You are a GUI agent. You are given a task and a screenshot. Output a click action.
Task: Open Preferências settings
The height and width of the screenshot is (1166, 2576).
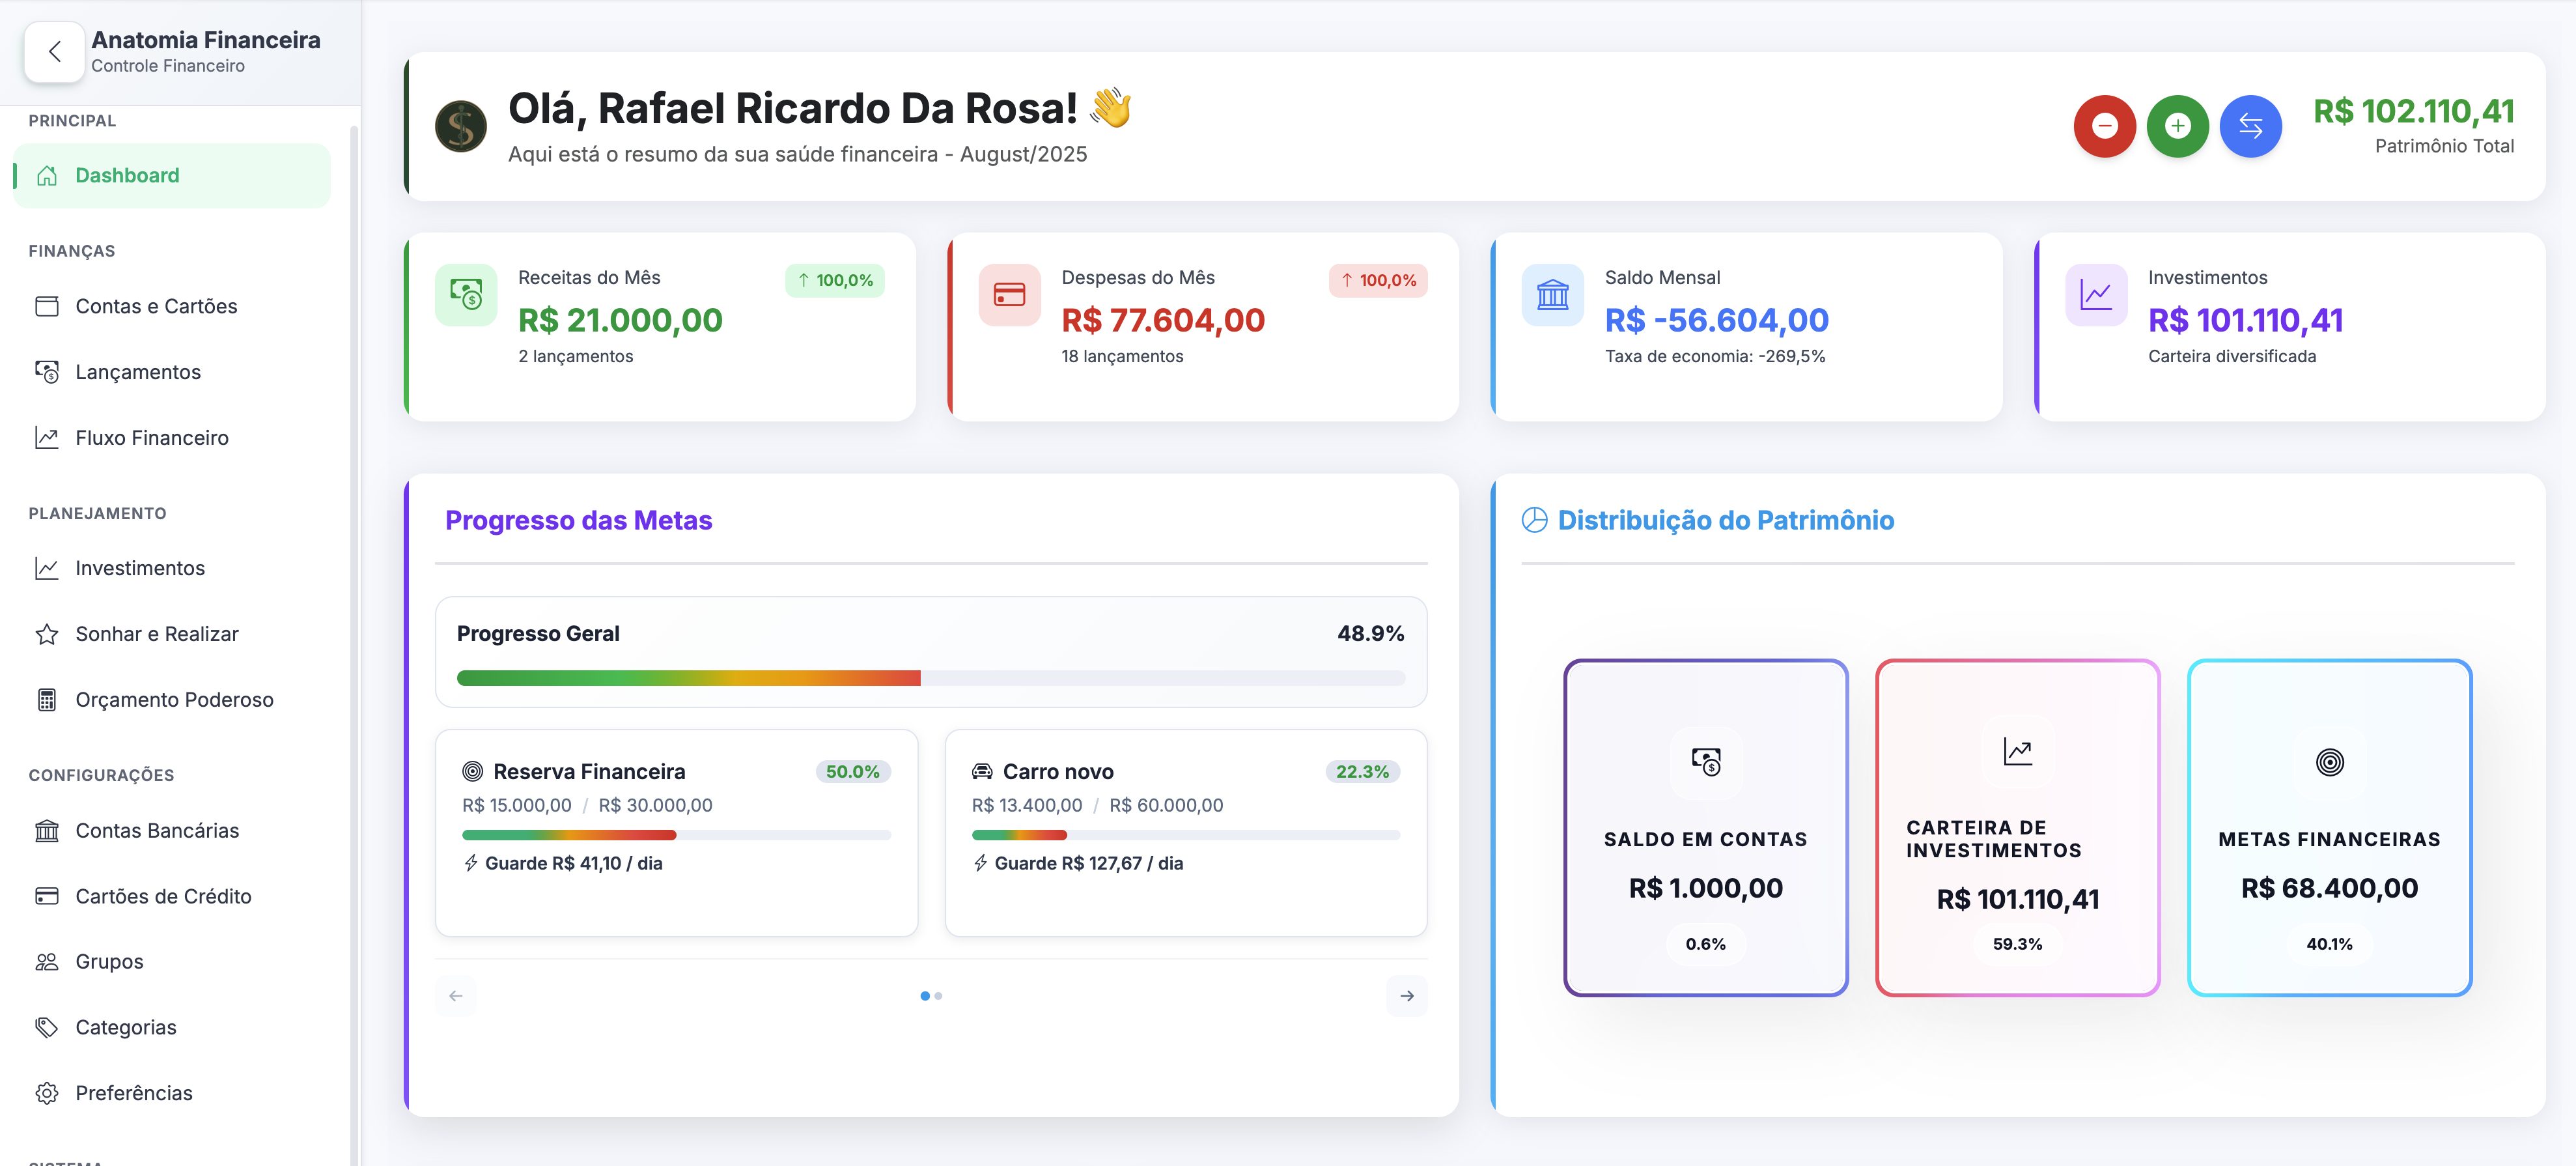pos(134,1093)
